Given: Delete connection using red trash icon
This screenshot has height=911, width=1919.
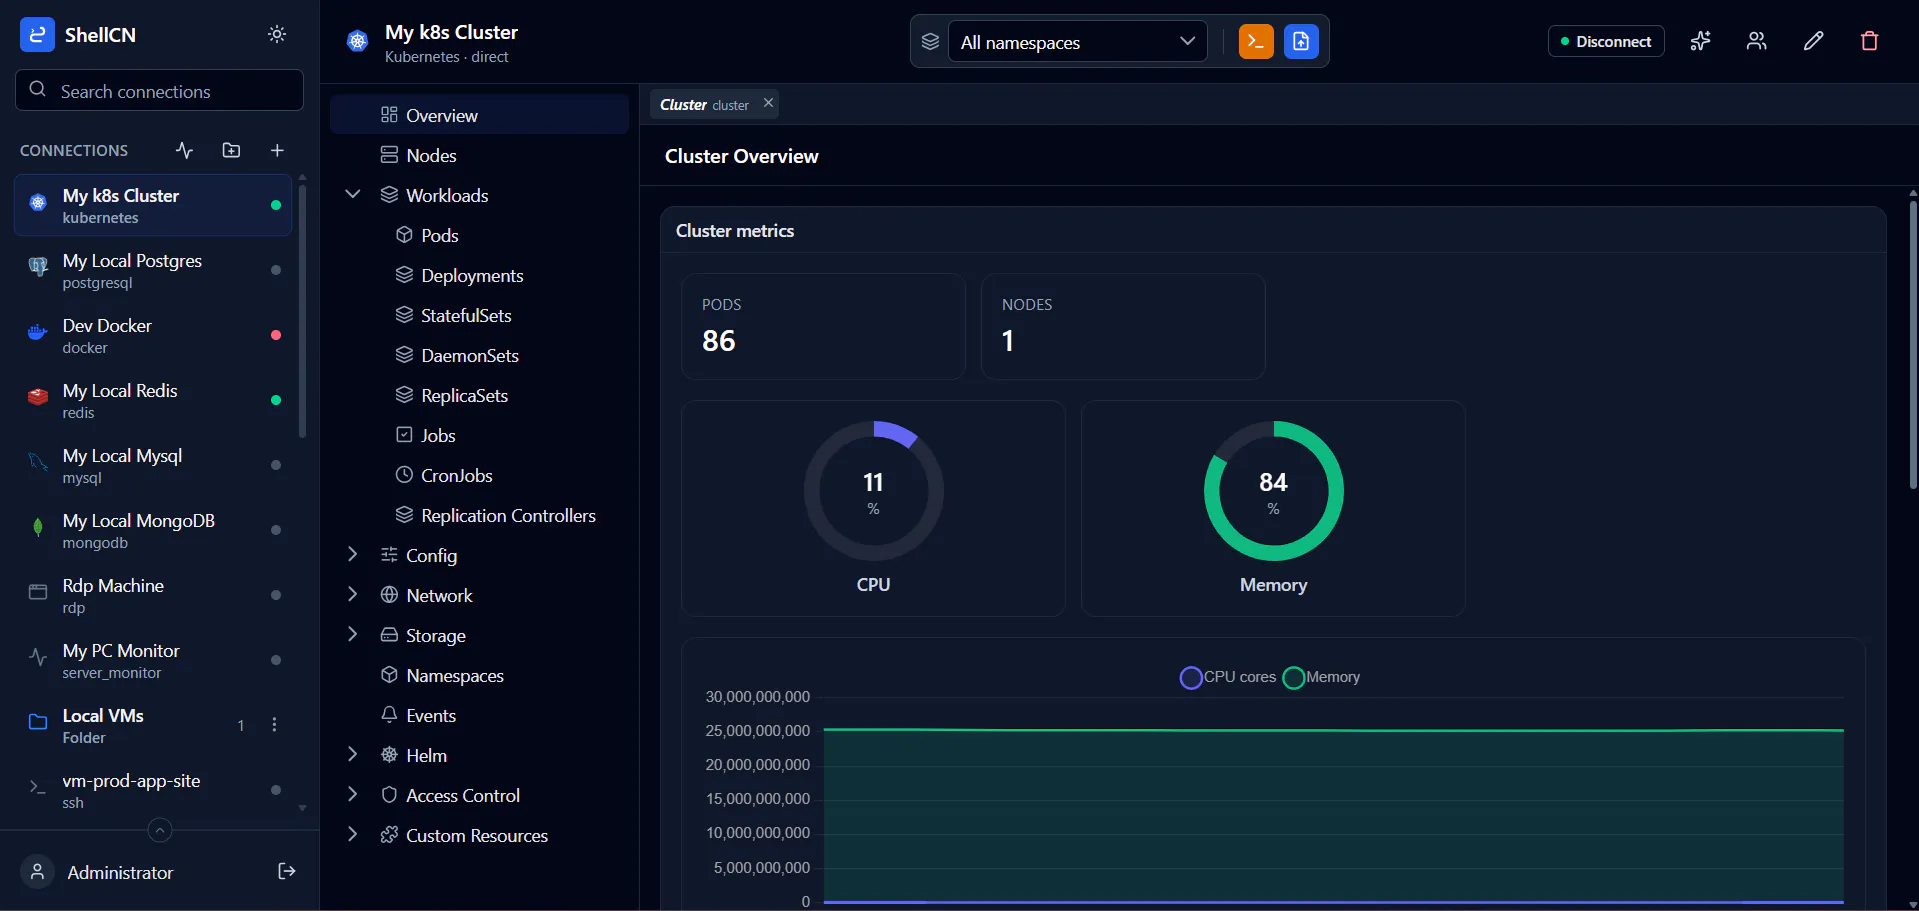Looking at the screenshot, I should [1869, 41].
